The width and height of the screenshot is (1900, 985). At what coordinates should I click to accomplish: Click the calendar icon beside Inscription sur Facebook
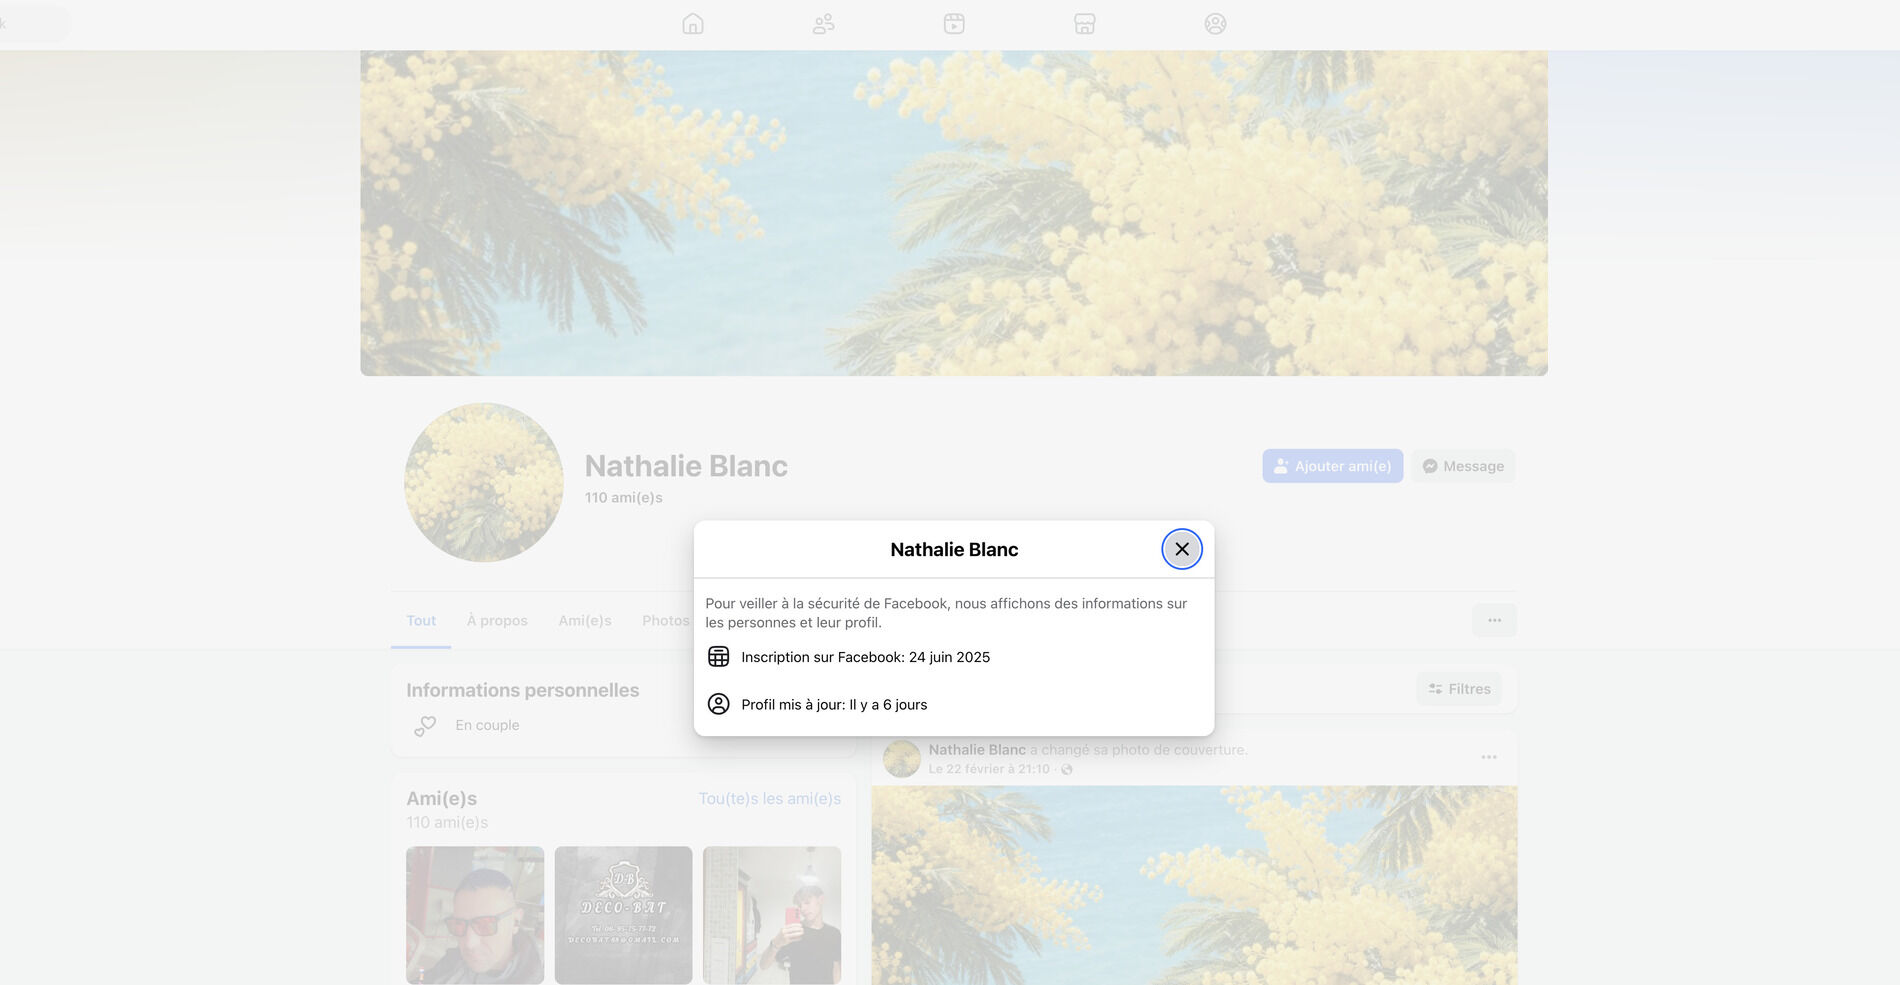pyautogui.click(x=718, y=657)
